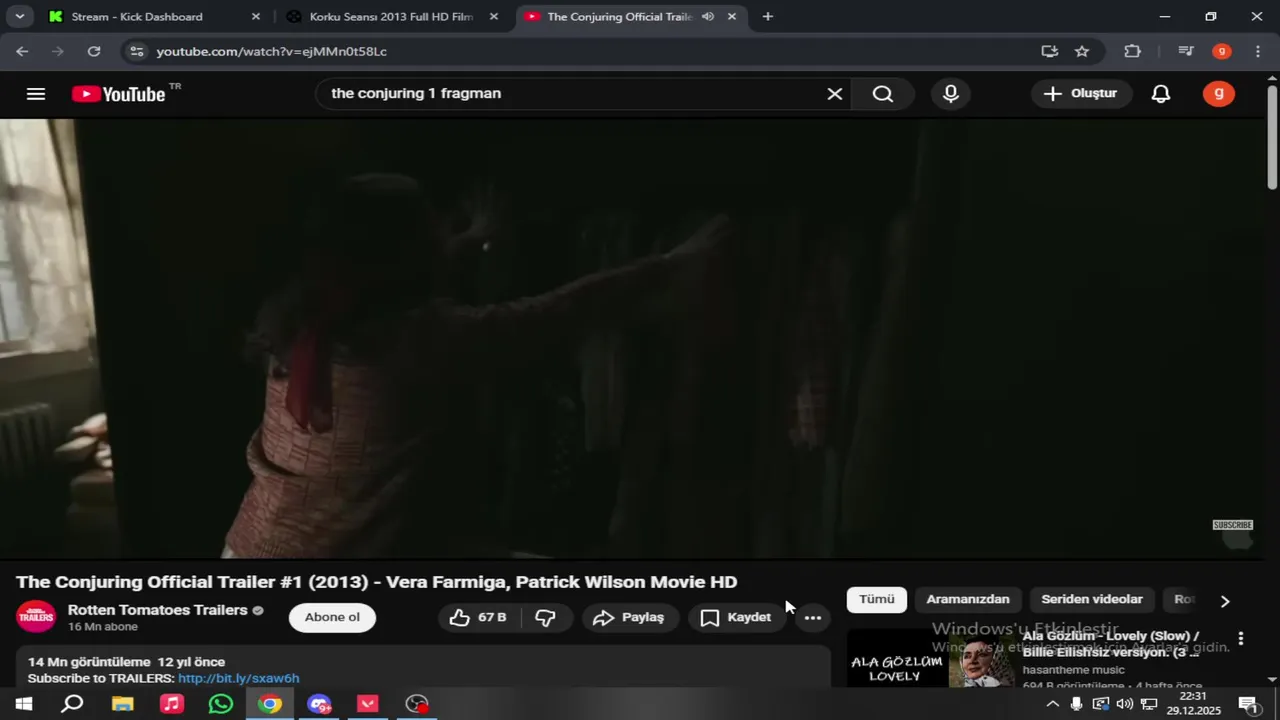Open the volume control in system tray
1280x720 pixels.
click(1124, 704)
